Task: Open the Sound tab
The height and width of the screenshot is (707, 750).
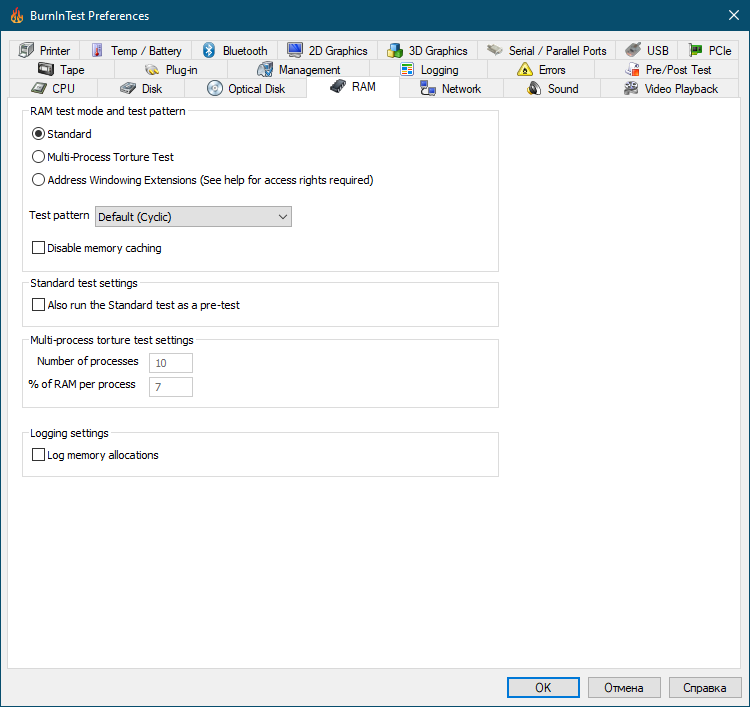Action: coord(552,89)
